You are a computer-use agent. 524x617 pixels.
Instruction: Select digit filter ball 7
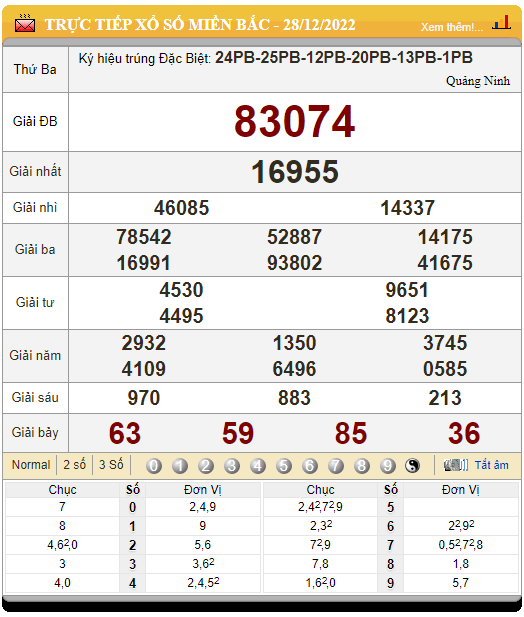[x=336, y=466]
